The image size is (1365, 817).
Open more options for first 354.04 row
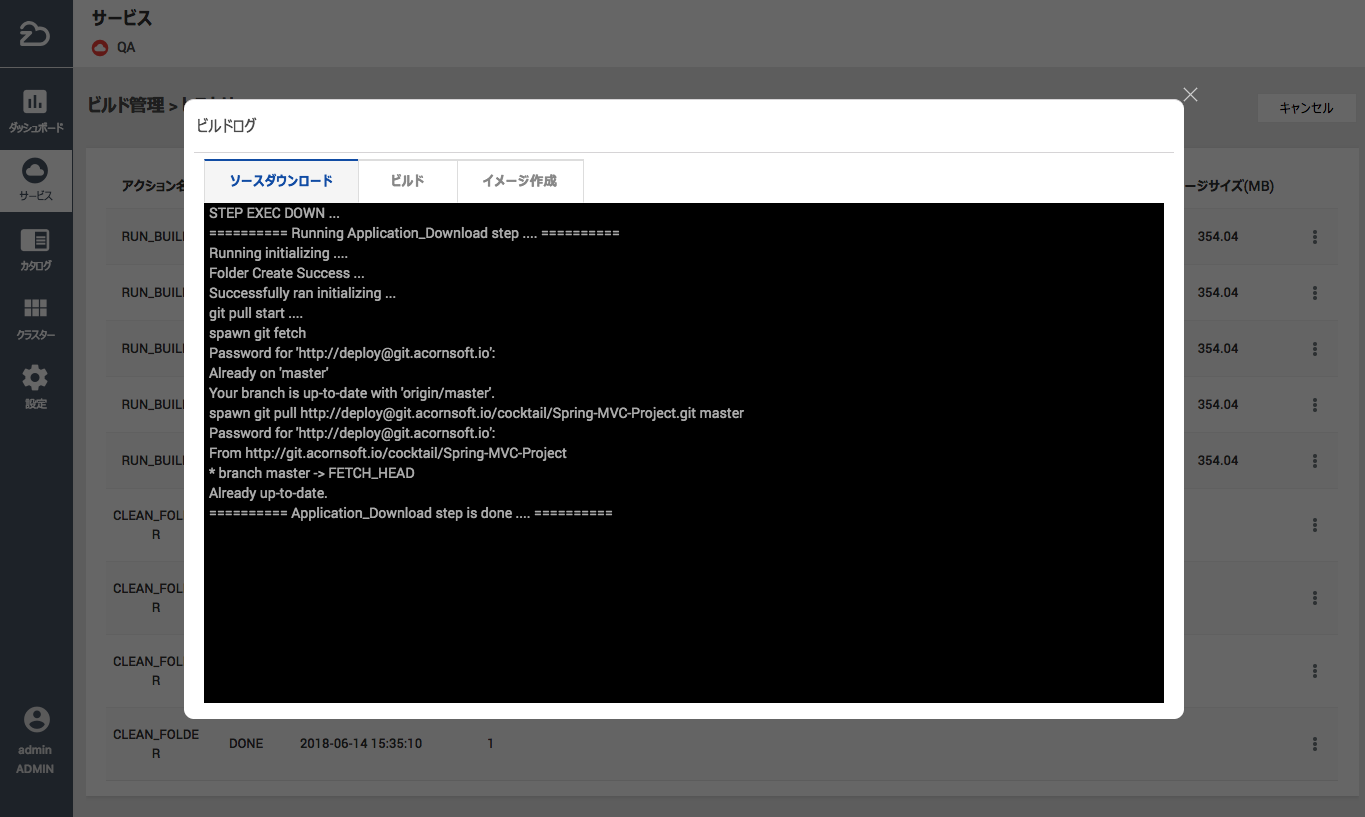coord(1314,237)
